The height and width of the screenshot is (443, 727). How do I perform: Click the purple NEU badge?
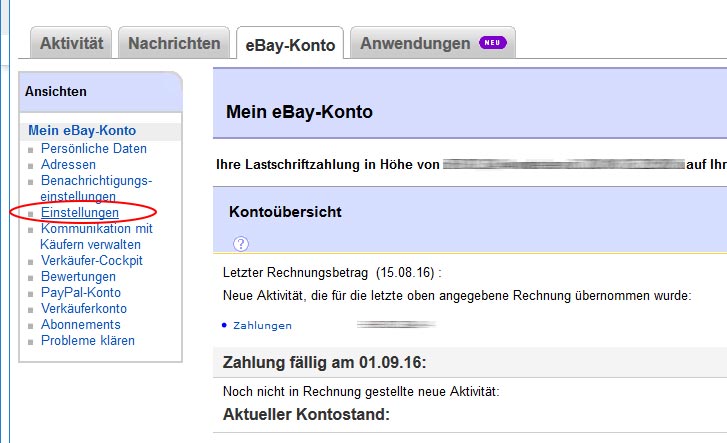pyautogui.click(x=492, y=43)
